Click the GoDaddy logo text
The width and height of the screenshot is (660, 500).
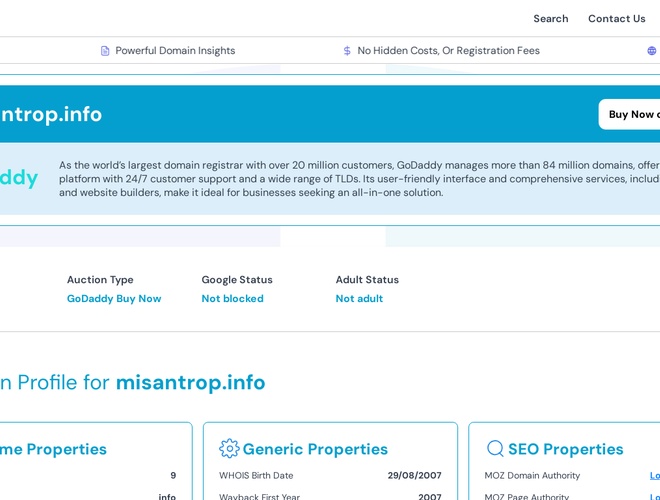point(19,178)
